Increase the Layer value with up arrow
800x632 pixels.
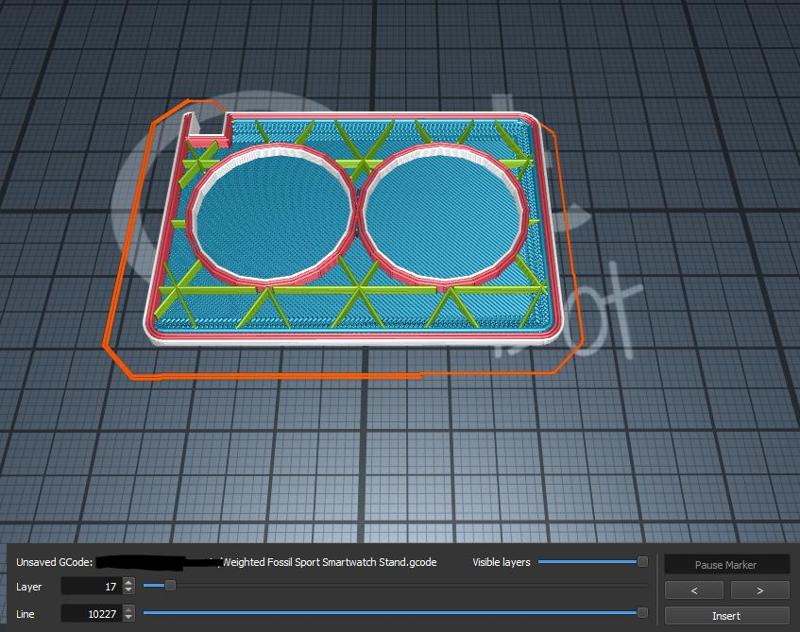coord(128,582)
